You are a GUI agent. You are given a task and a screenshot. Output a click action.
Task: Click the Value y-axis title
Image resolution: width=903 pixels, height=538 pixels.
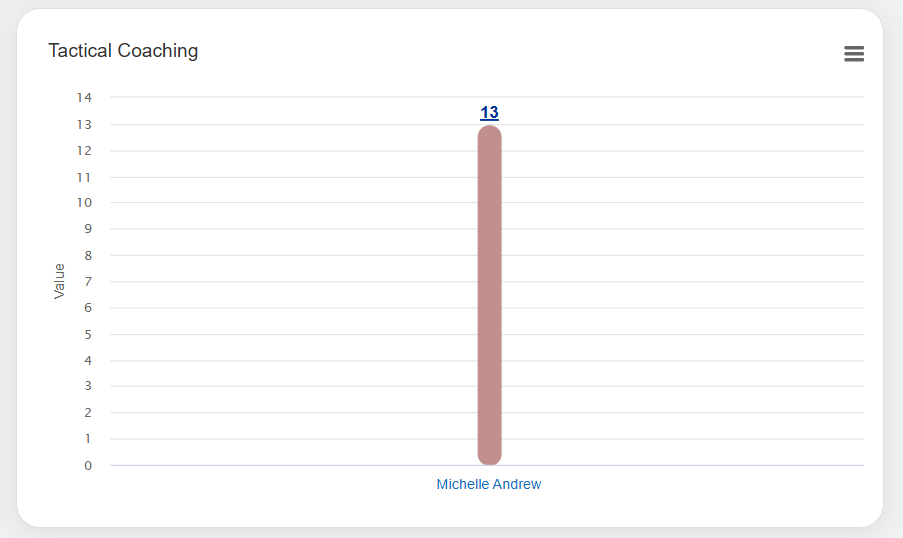(59, 281)
